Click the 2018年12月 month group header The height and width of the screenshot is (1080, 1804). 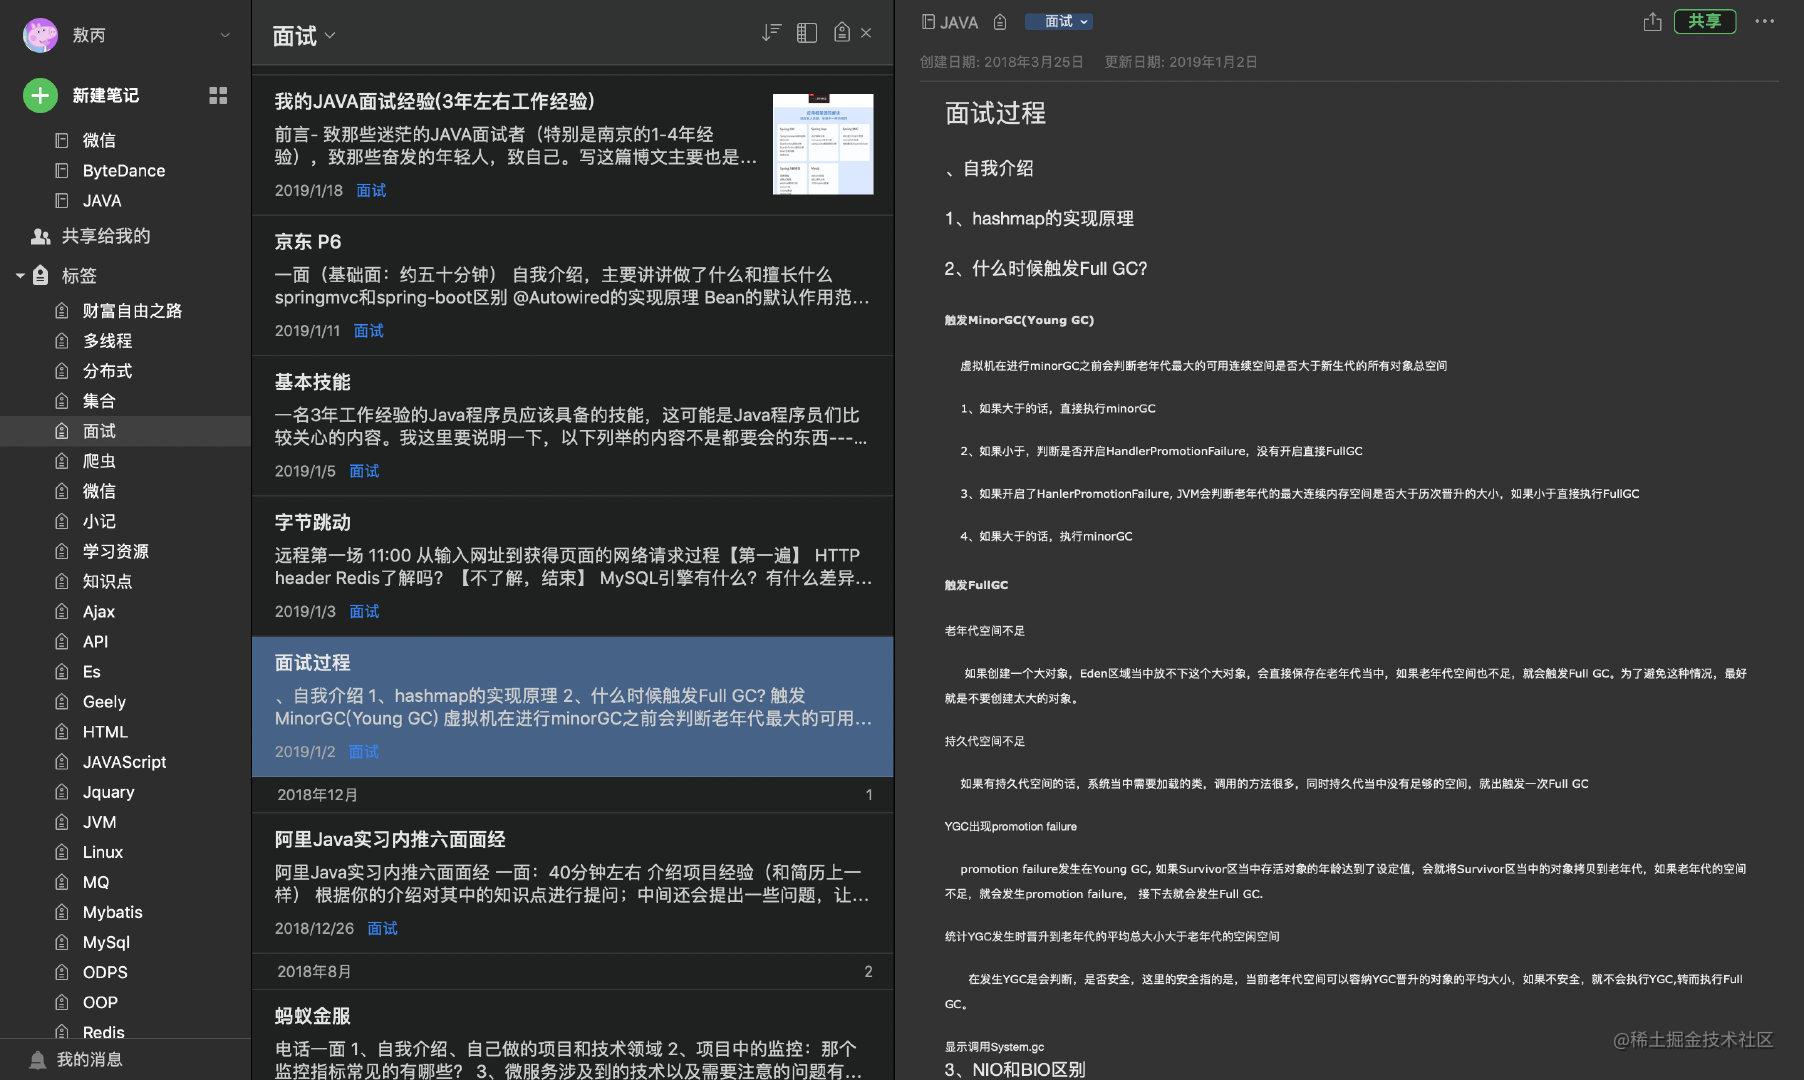[x=572, y=794]
